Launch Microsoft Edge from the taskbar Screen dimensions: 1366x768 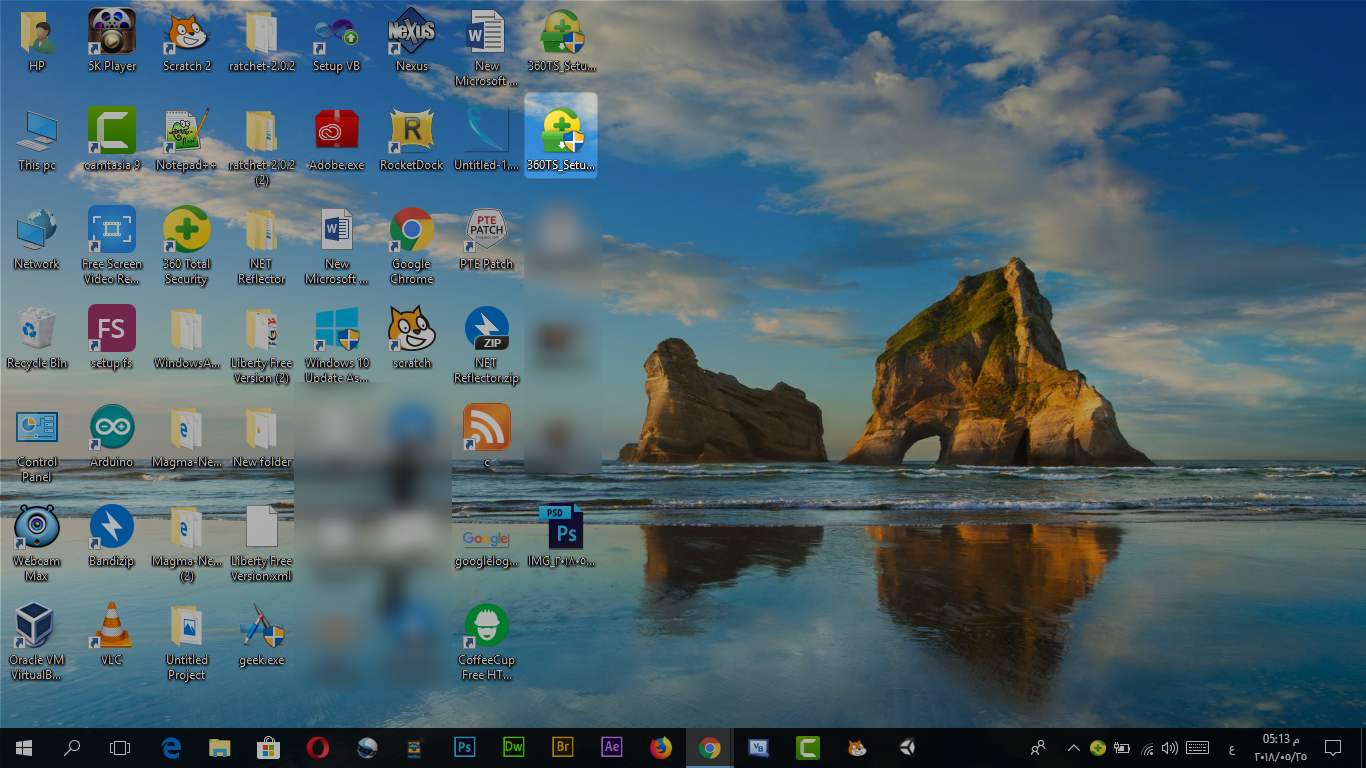[x=171, y=747]
